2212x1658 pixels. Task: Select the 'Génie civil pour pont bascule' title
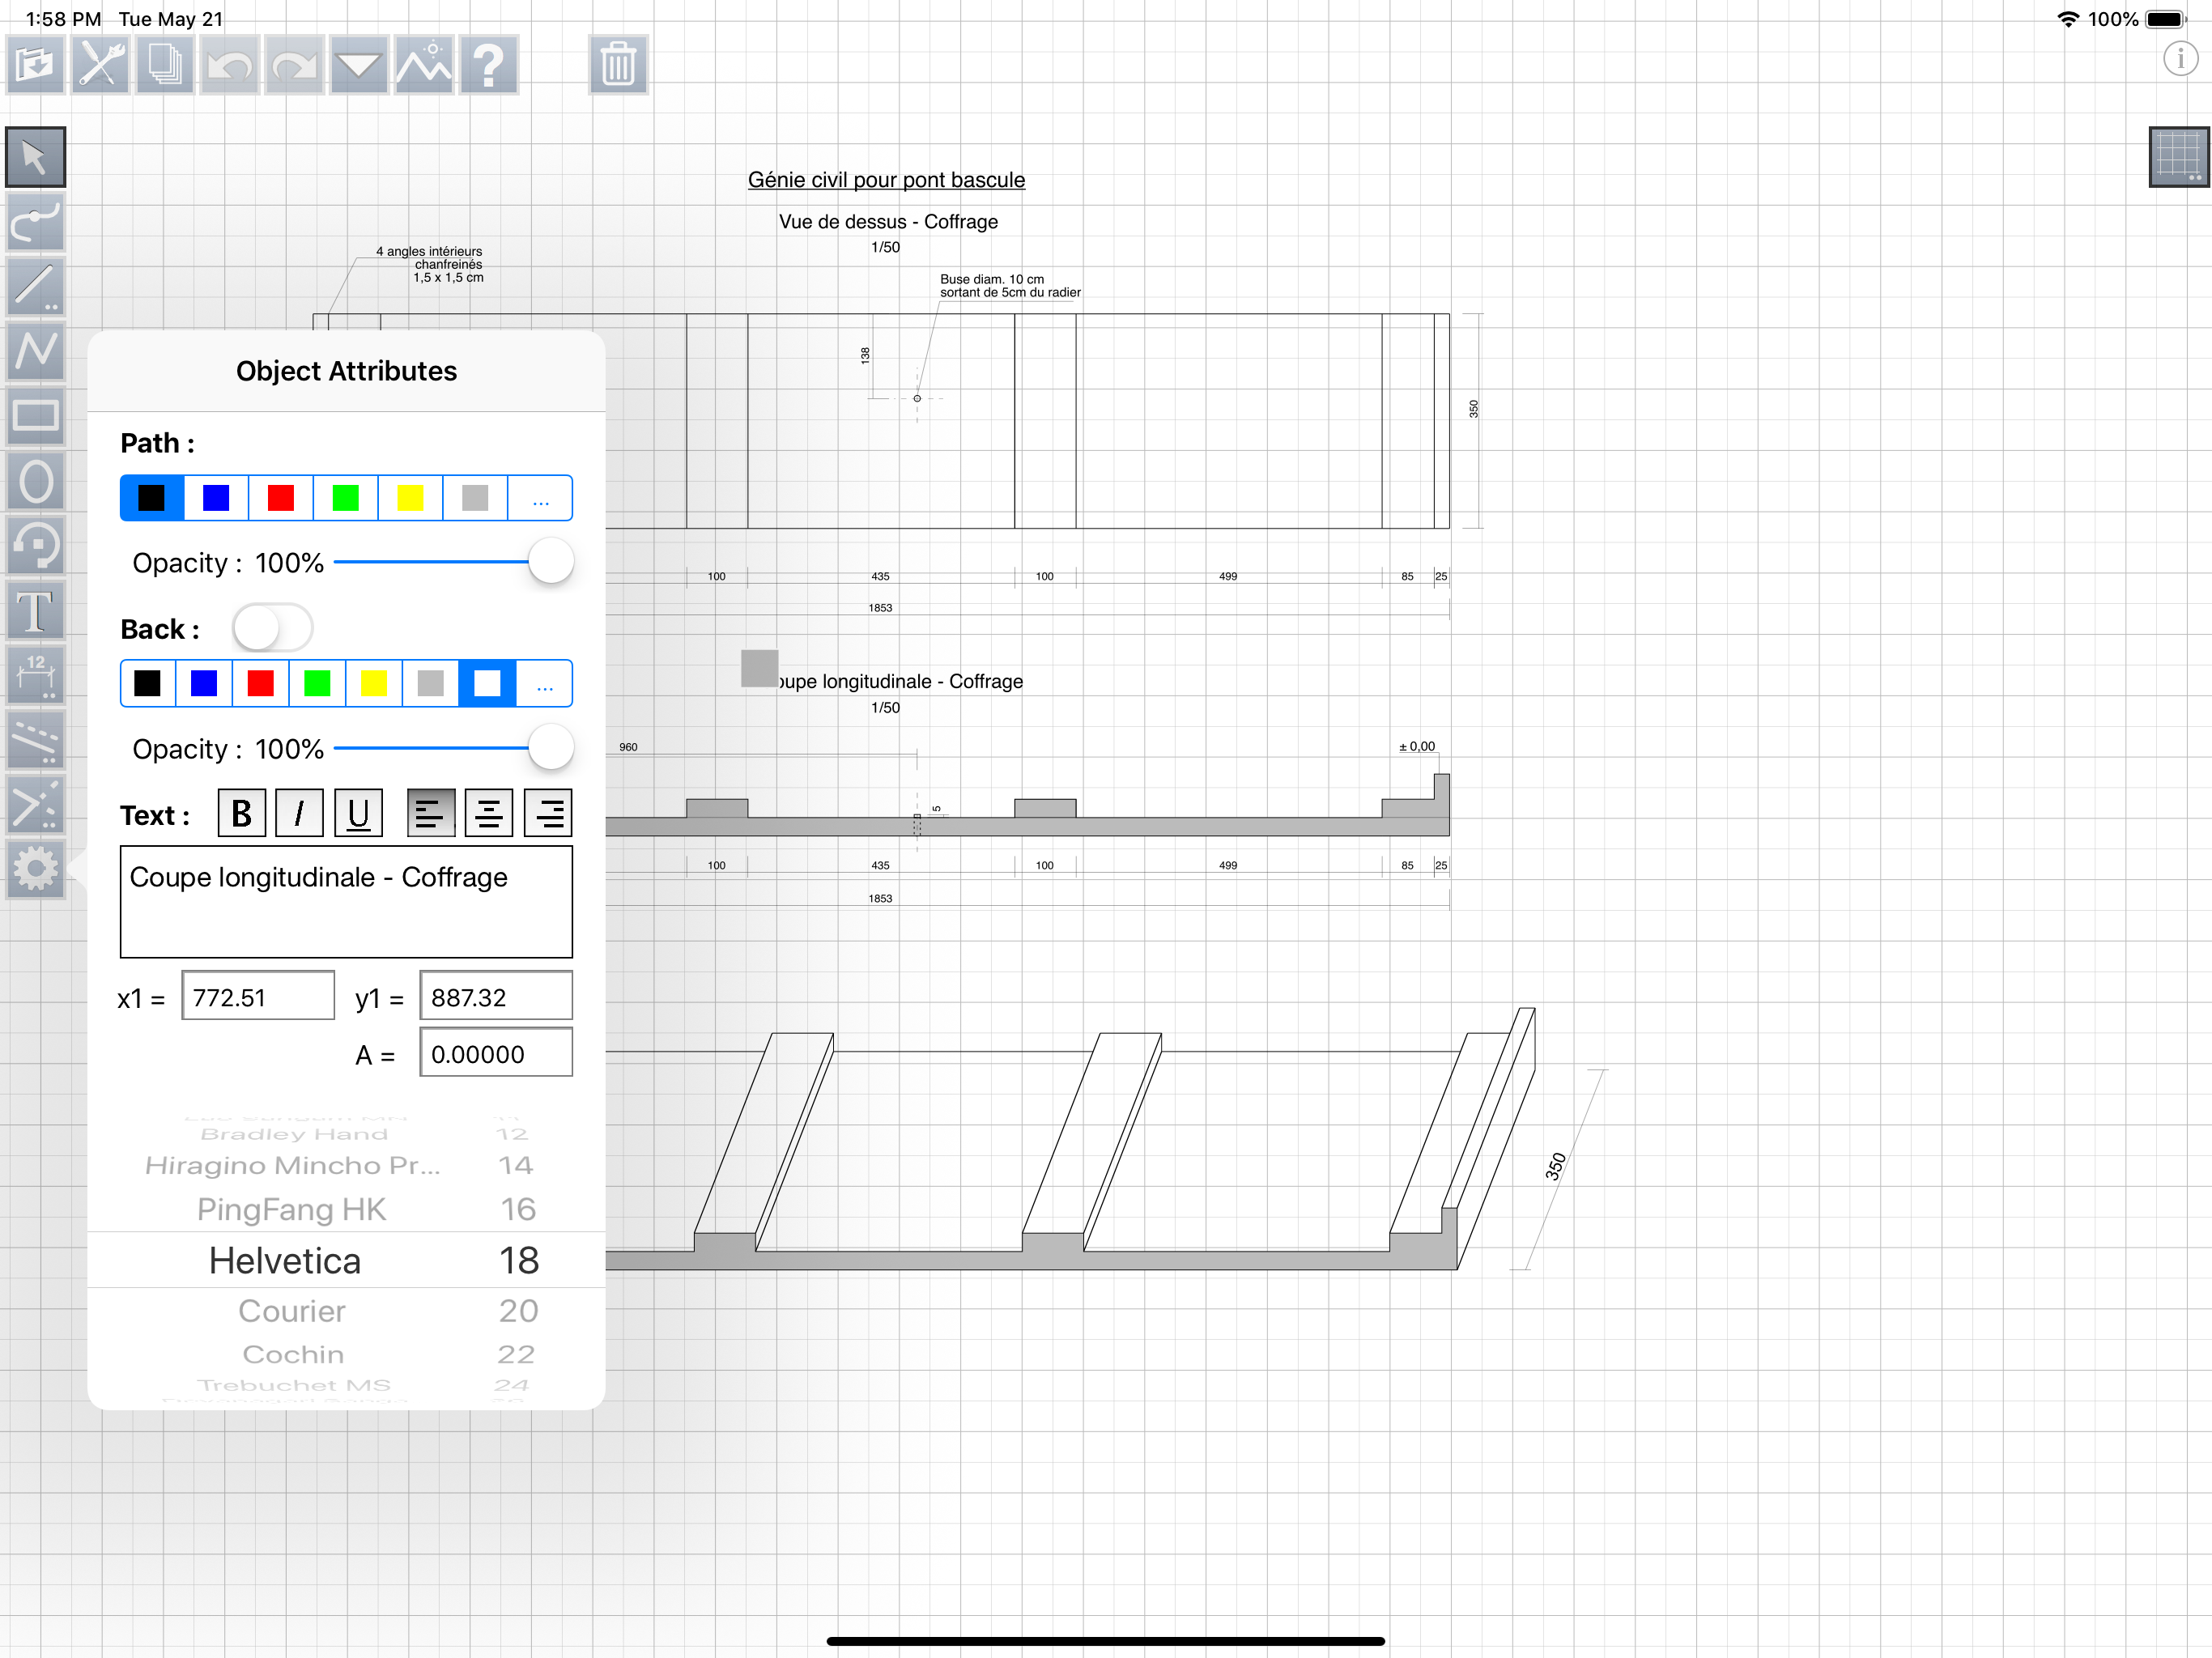tap(886, 180)
